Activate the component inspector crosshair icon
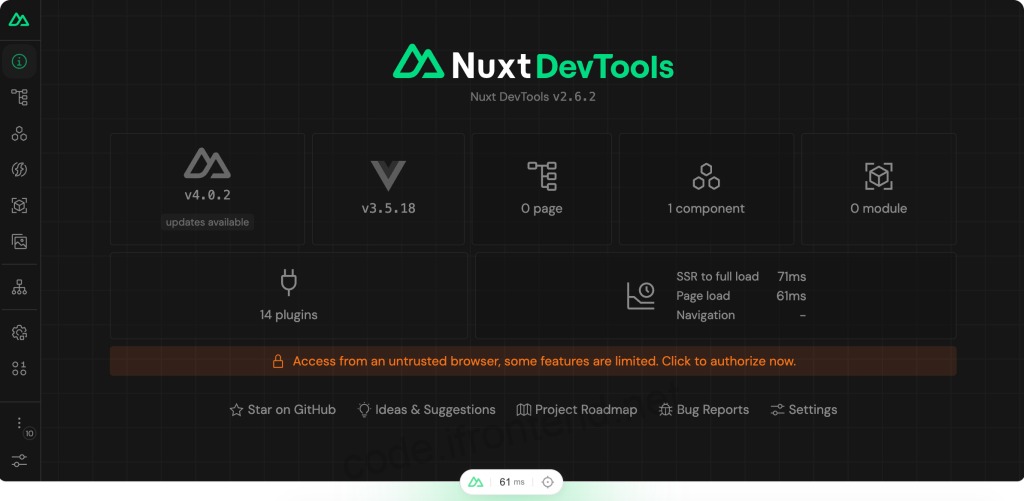 coord(547,482)
